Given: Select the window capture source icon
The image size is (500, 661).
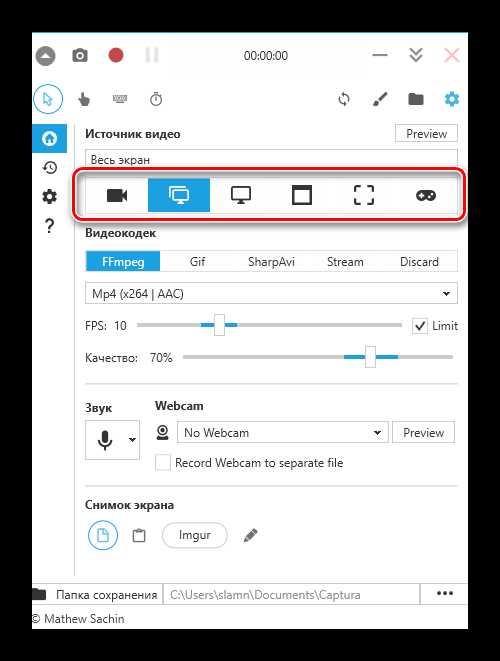Looking at the screenshot, I should pos(302,195).
